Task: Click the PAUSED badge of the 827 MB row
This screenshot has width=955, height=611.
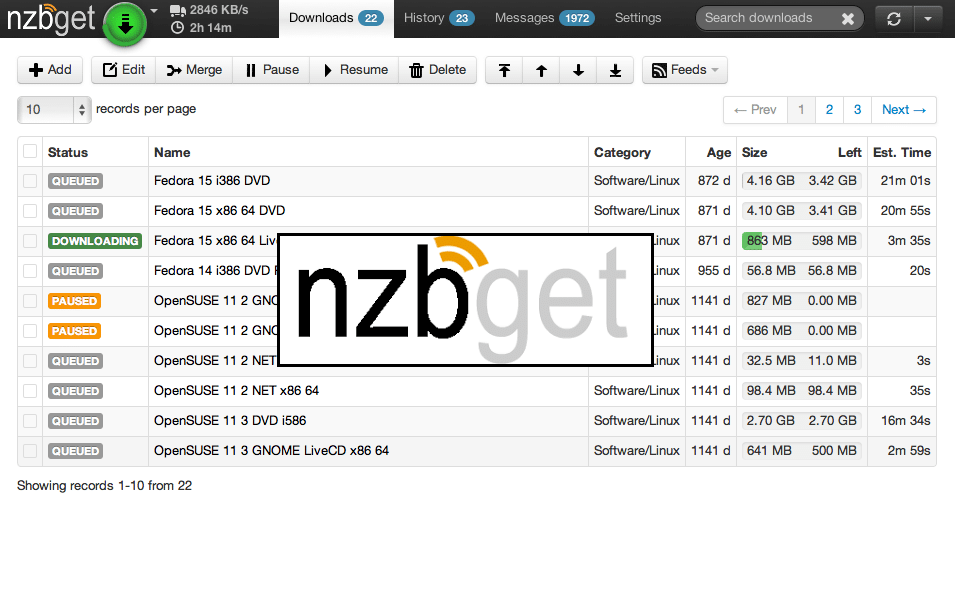Action: [74, 301]
